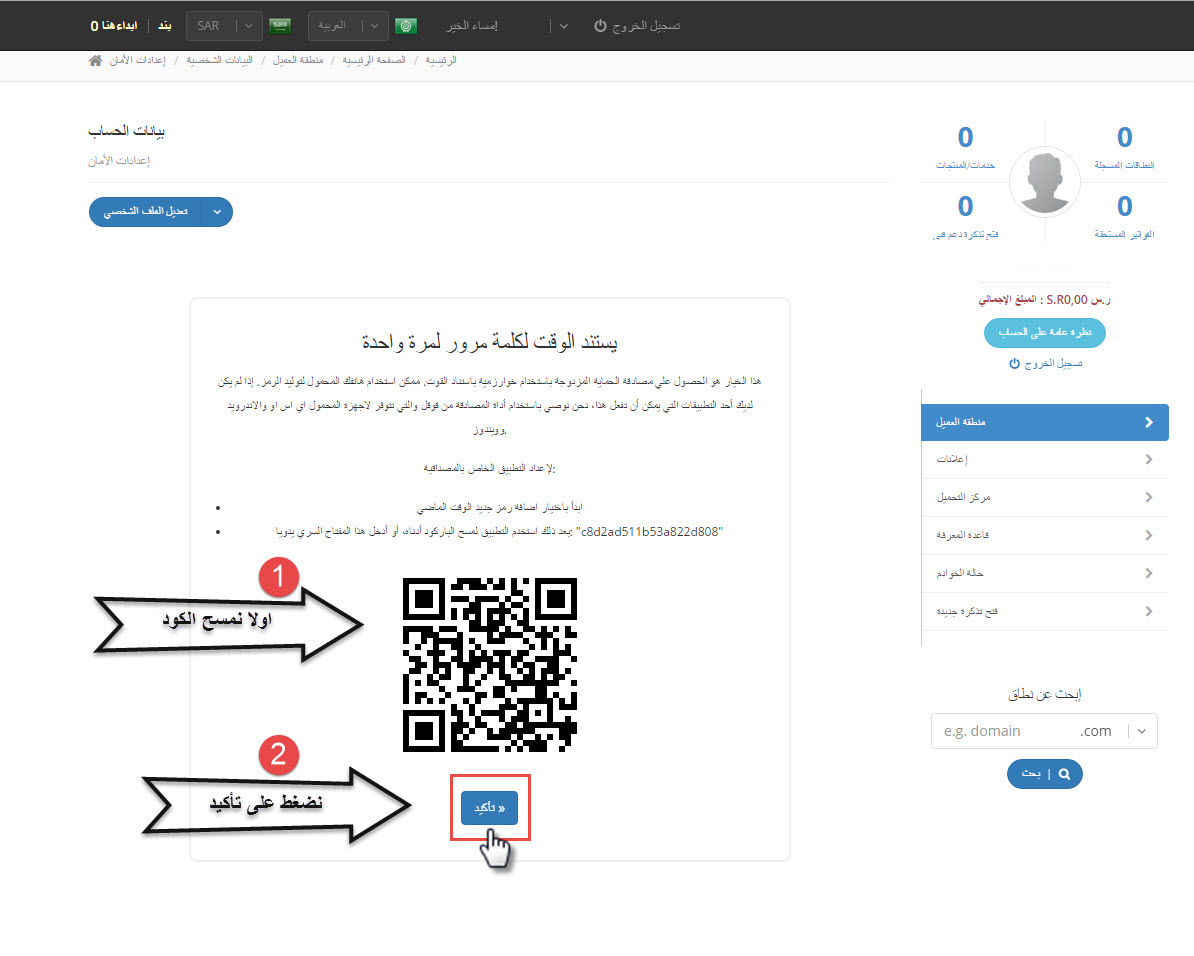The width and height of the screenshot is (1194, 956).
Task: Open the SAR currency dropdown
Action: [x=225, y=26]
